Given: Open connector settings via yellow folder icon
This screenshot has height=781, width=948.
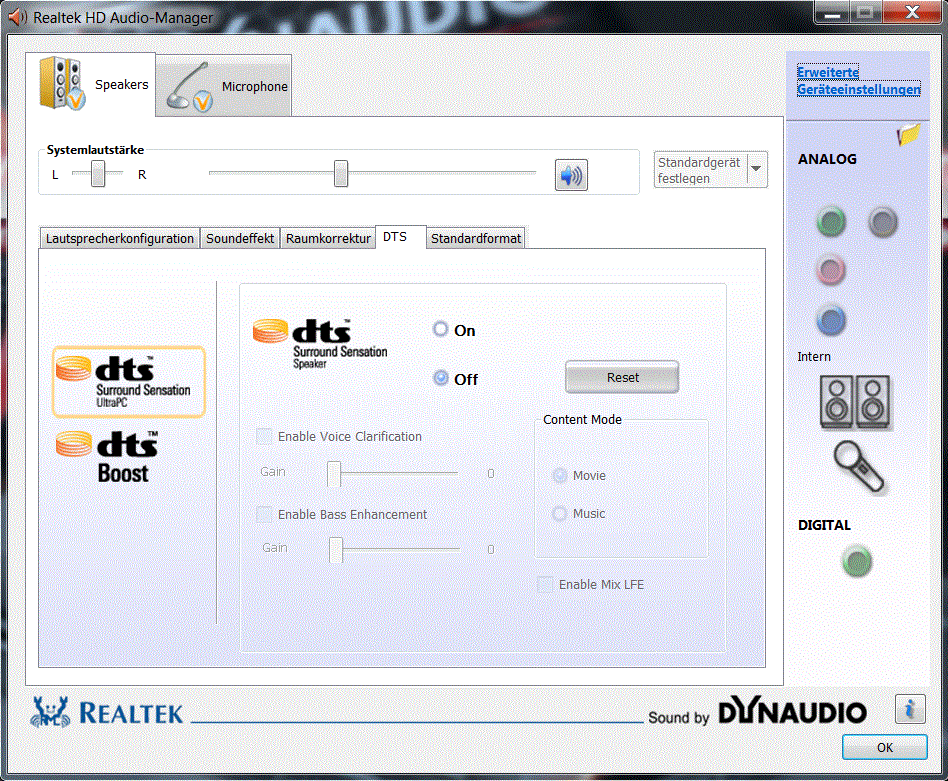Looking at the screenshot, I should coord(907,134).
